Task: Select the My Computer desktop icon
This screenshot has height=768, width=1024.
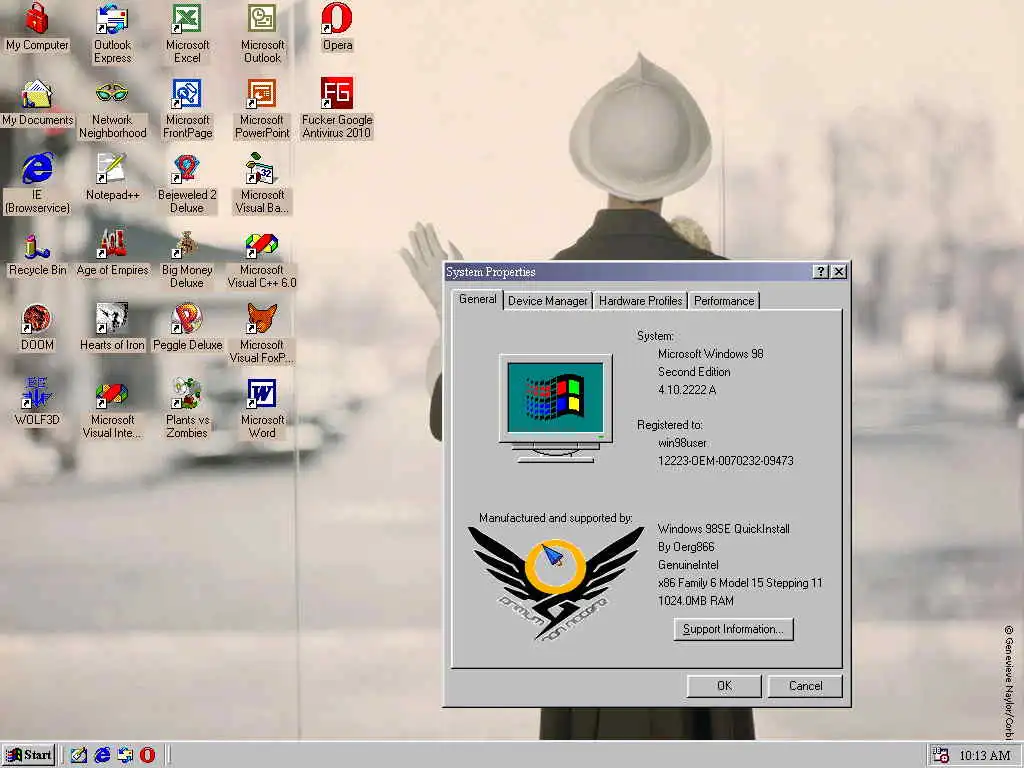Action: [x=37, y=27]
